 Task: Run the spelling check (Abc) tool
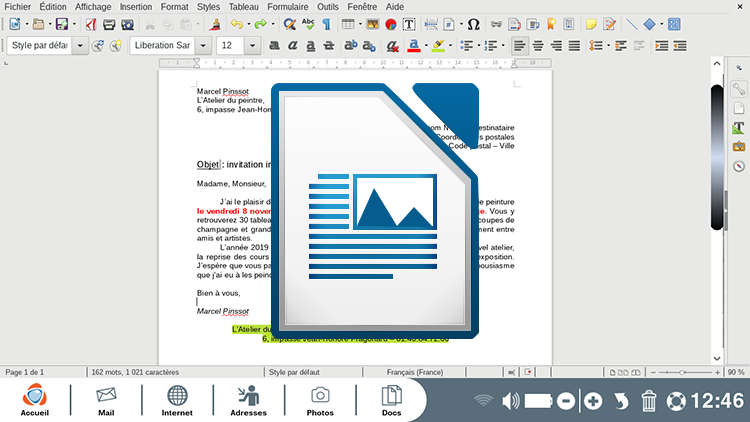click(309, 24)
